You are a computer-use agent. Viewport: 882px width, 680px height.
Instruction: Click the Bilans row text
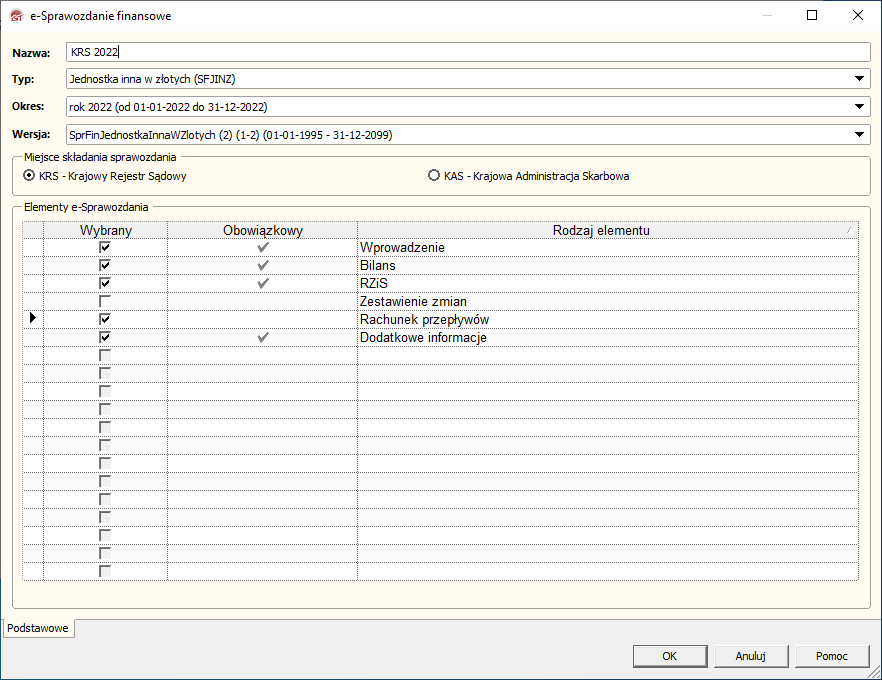pos(377,265)
